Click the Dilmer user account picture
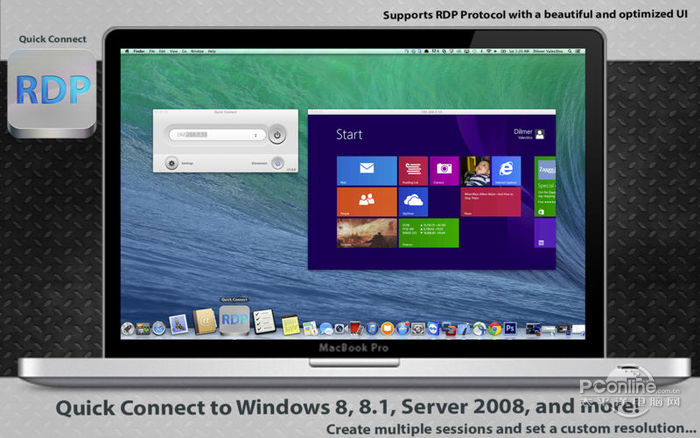Viewport: 700px width, 438px height. pyautogui.click(x=540, y=134)
